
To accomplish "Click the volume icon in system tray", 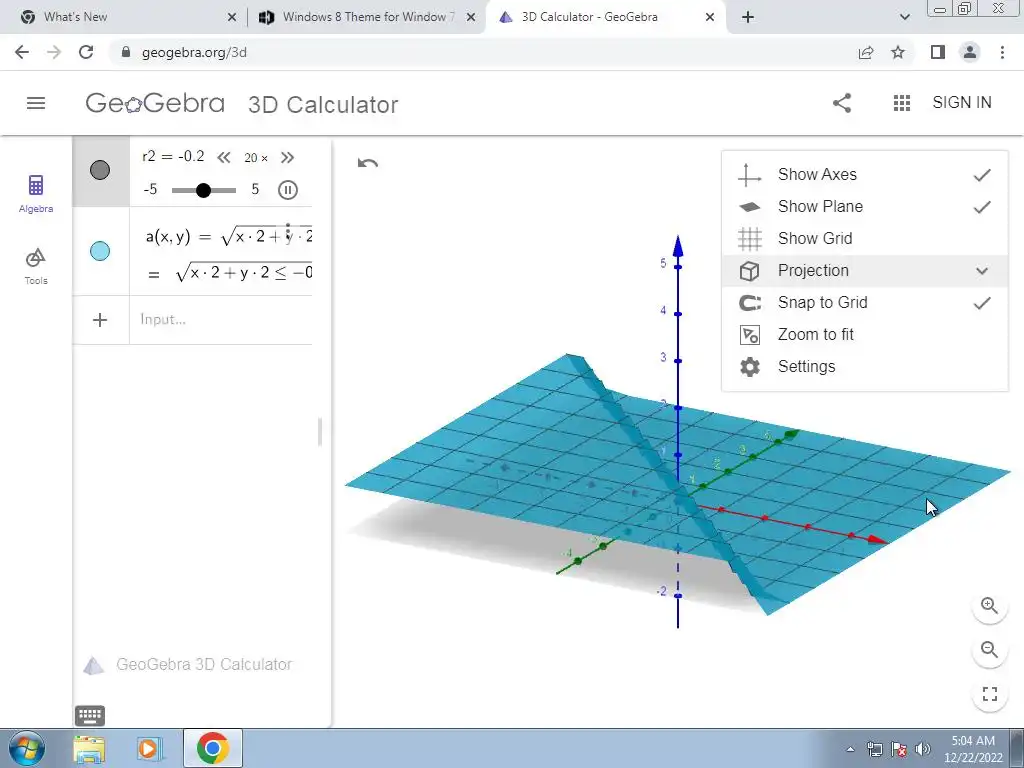I will (x=923, y=749).
